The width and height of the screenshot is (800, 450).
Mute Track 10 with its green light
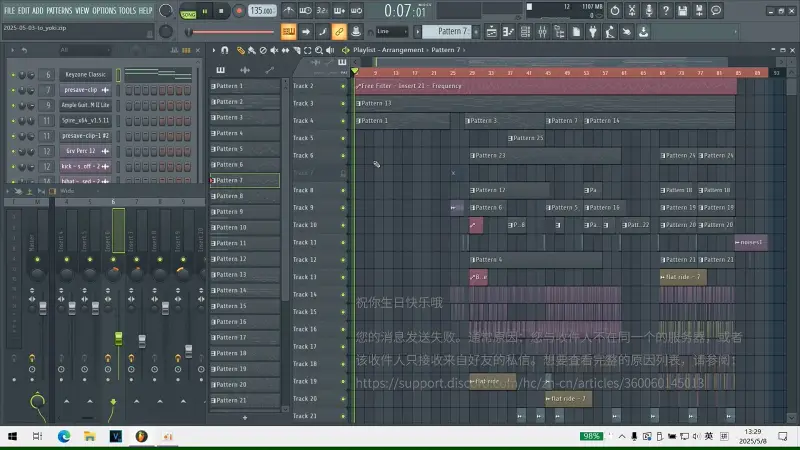(343, 225)
